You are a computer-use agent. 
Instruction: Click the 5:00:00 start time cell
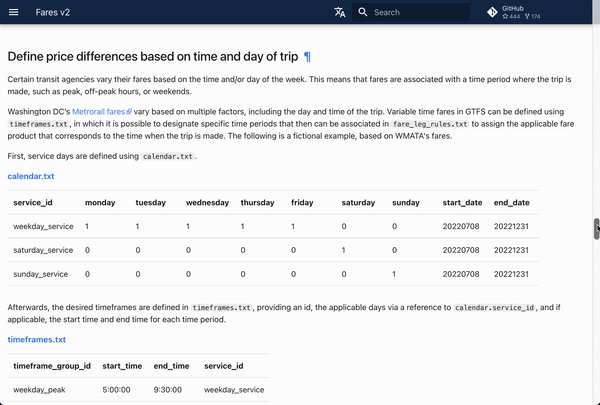(x=116, y=390)
